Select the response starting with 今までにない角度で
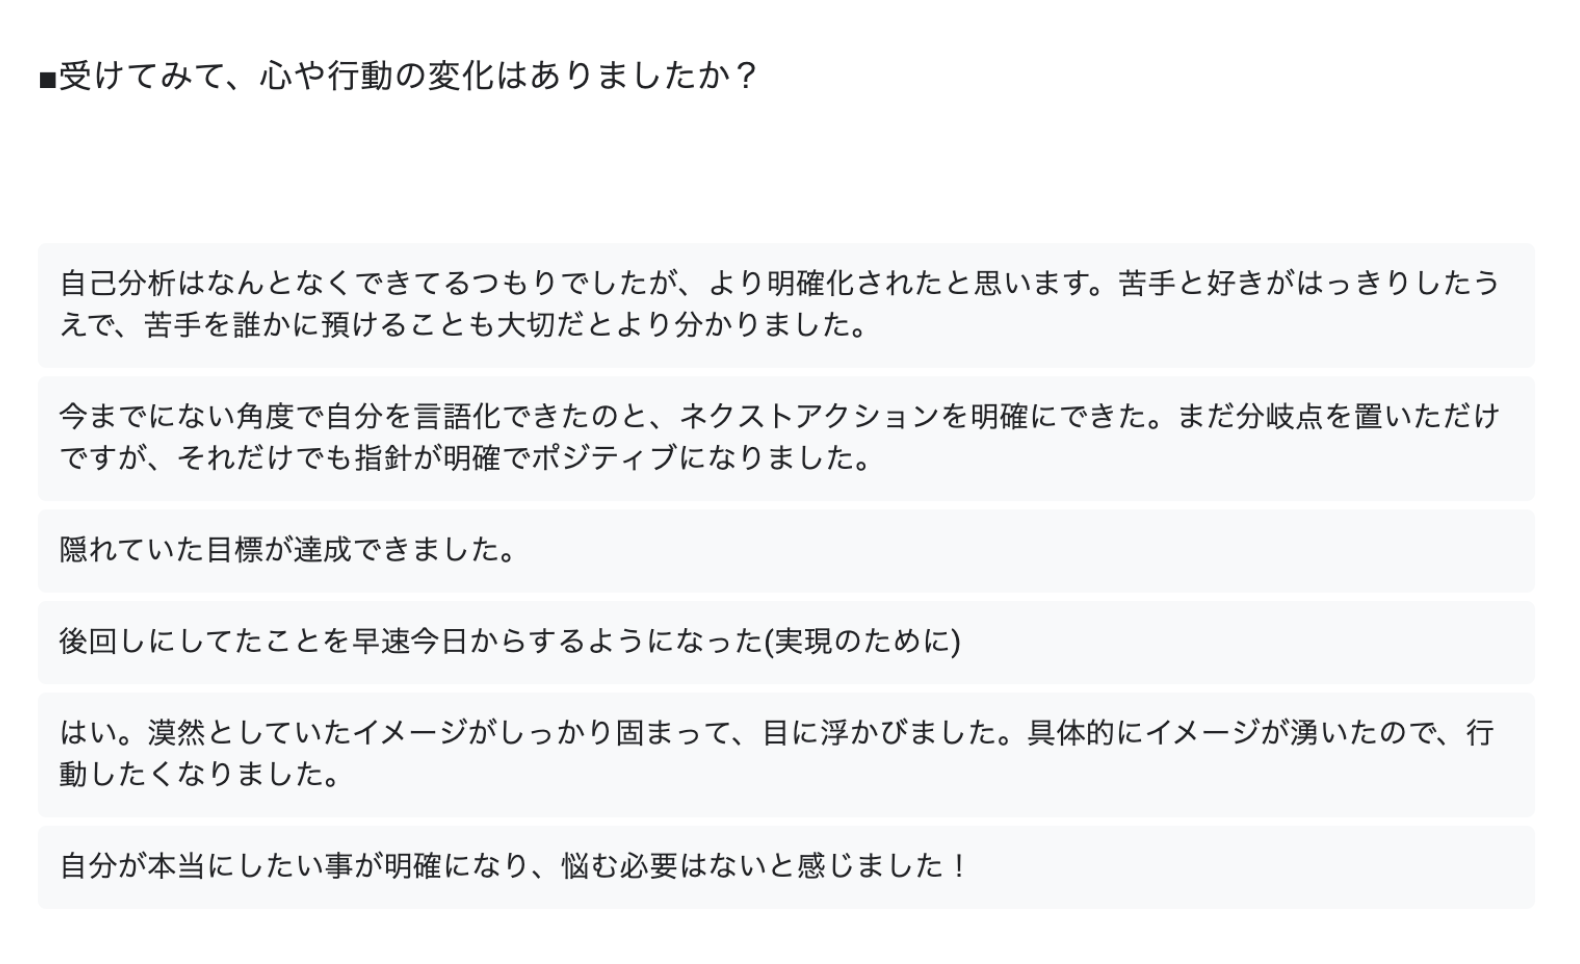Image resolution: width=1580 pixels, height=964 pixels. [786, 438]
